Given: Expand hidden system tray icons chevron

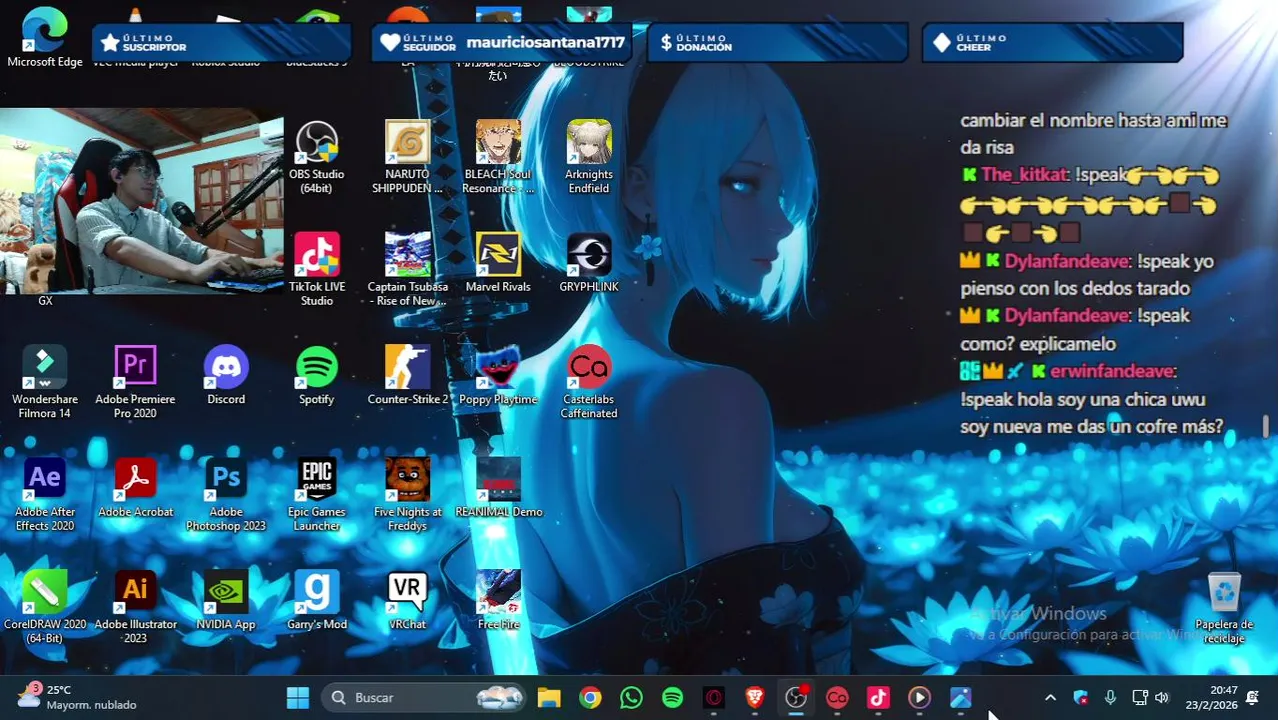Looking at the screenshot, I should 1050,697.
